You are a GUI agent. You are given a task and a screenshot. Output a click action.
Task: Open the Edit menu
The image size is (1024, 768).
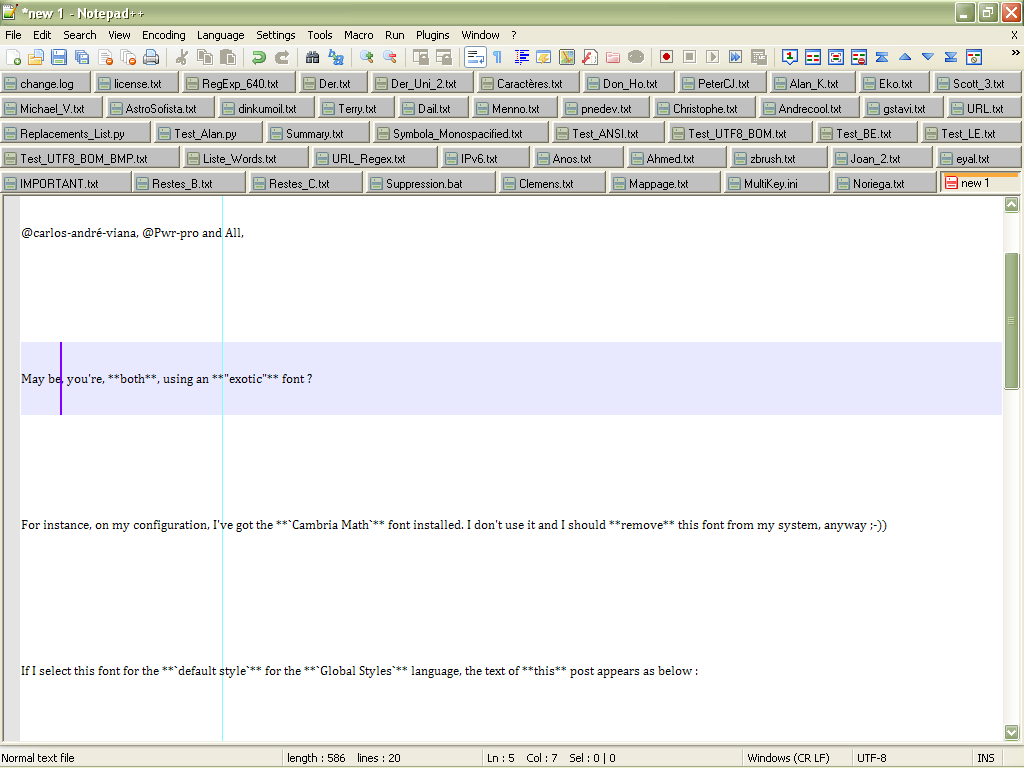point(42,35)
